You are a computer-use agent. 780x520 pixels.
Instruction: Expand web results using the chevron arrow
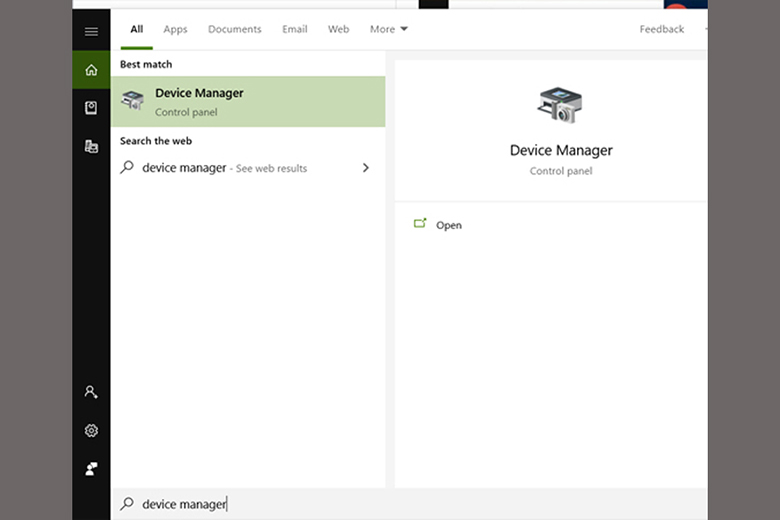pyautogui.click(x=365, y=168)
